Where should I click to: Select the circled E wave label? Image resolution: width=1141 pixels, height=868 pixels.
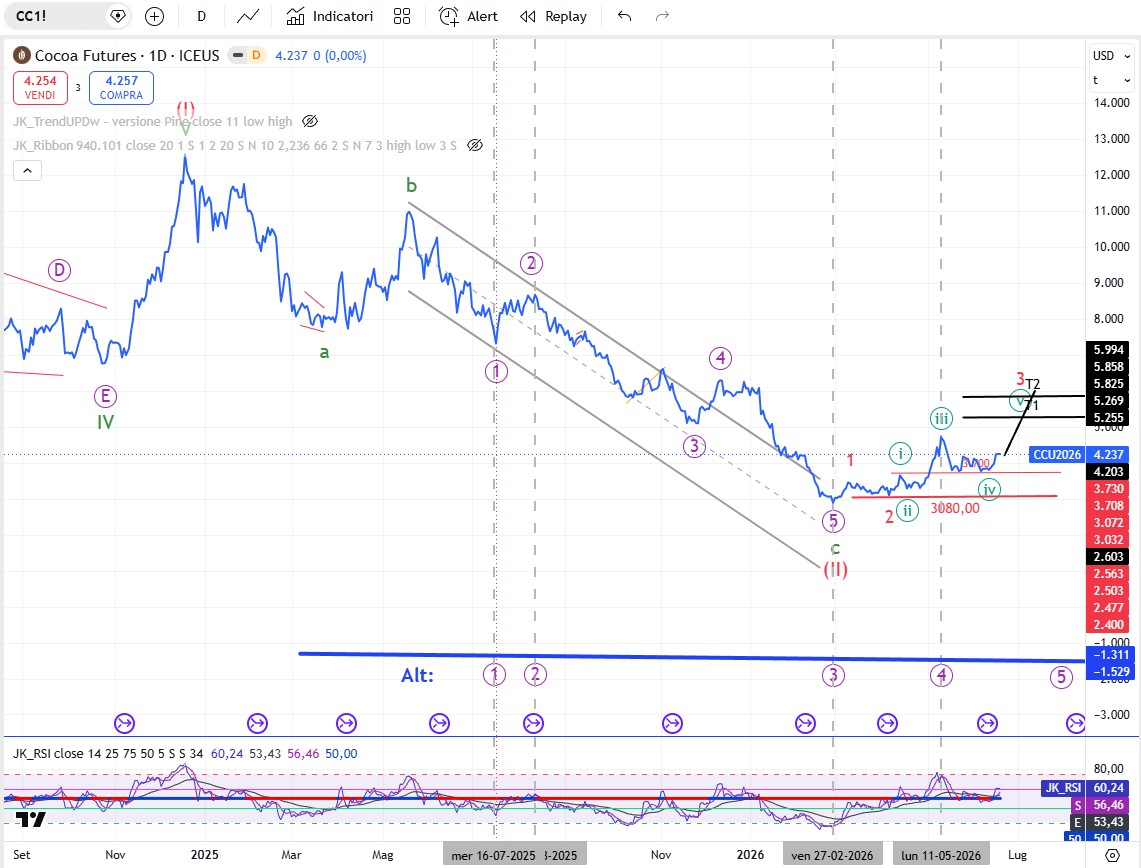point(106,397)
